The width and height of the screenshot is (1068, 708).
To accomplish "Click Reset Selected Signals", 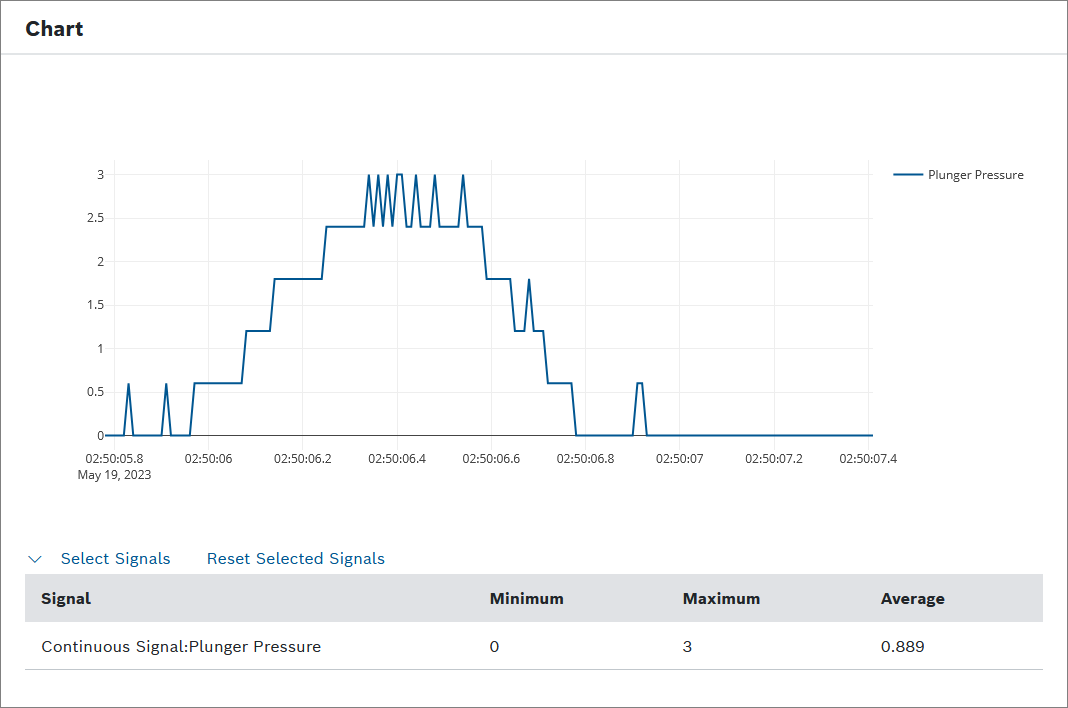I will pos(295,559).
